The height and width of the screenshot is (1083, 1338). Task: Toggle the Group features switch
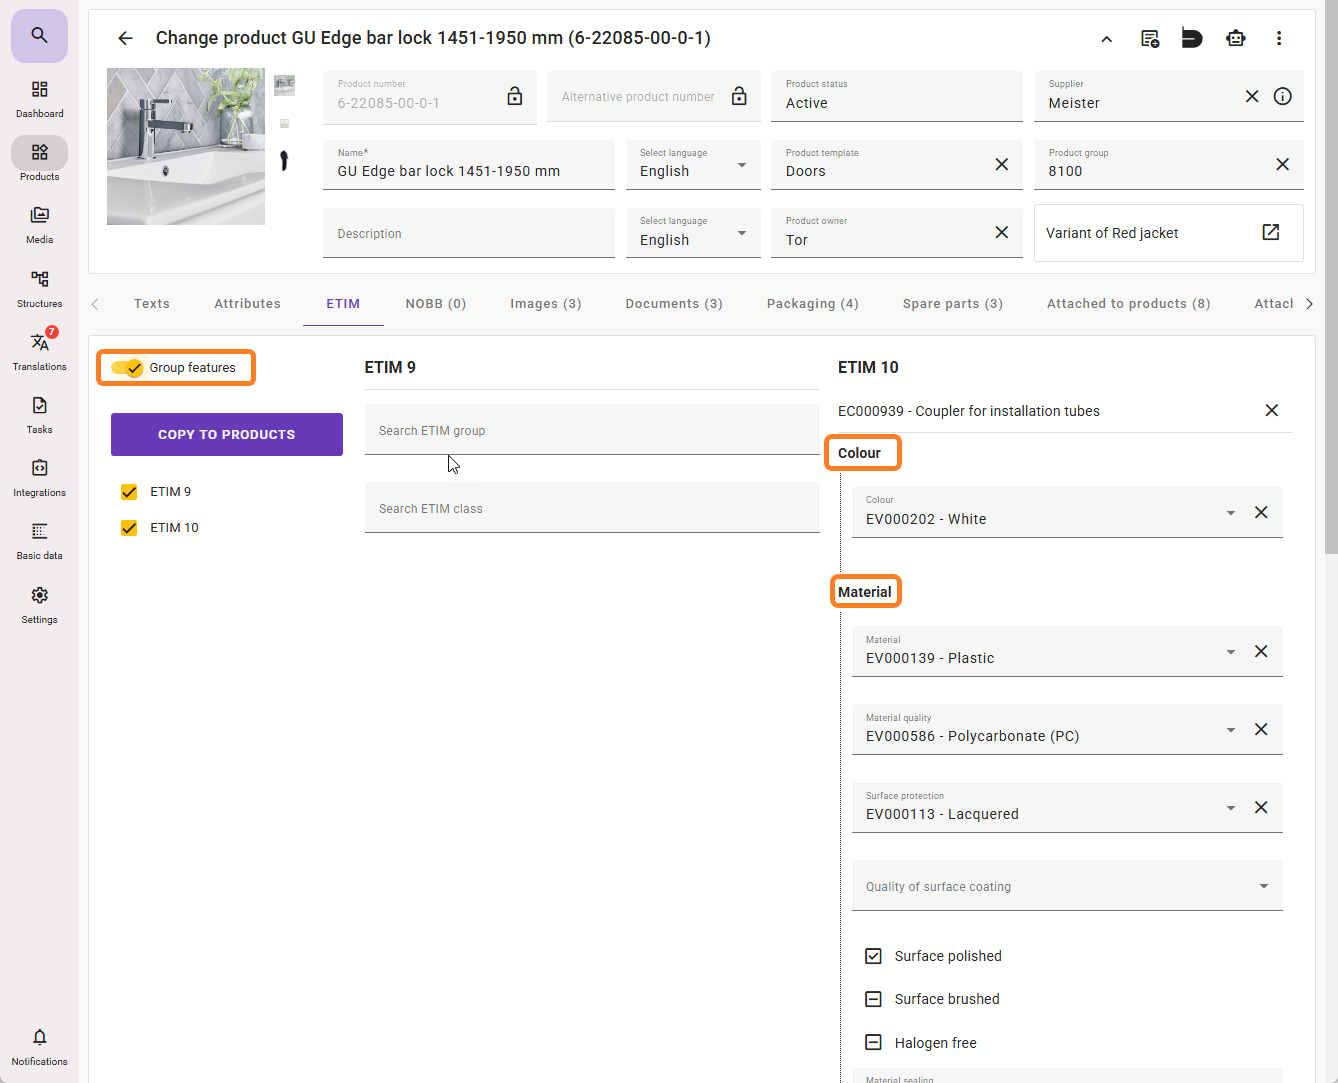128,368
